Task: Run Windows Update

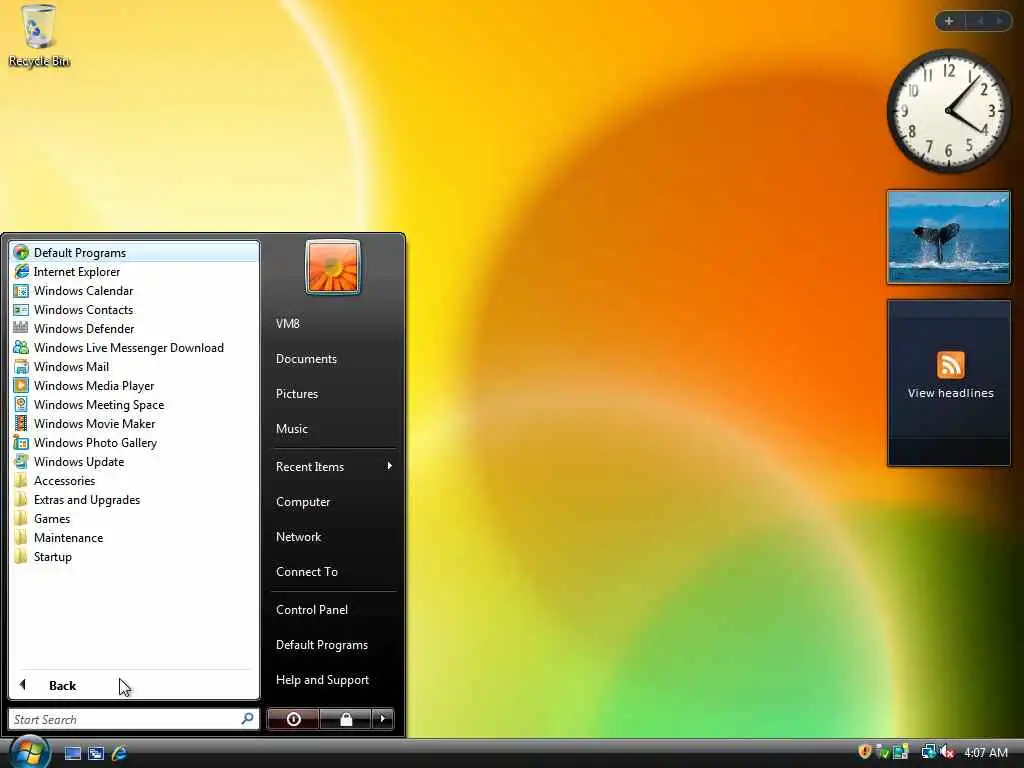Action: [x=134, y=461]
